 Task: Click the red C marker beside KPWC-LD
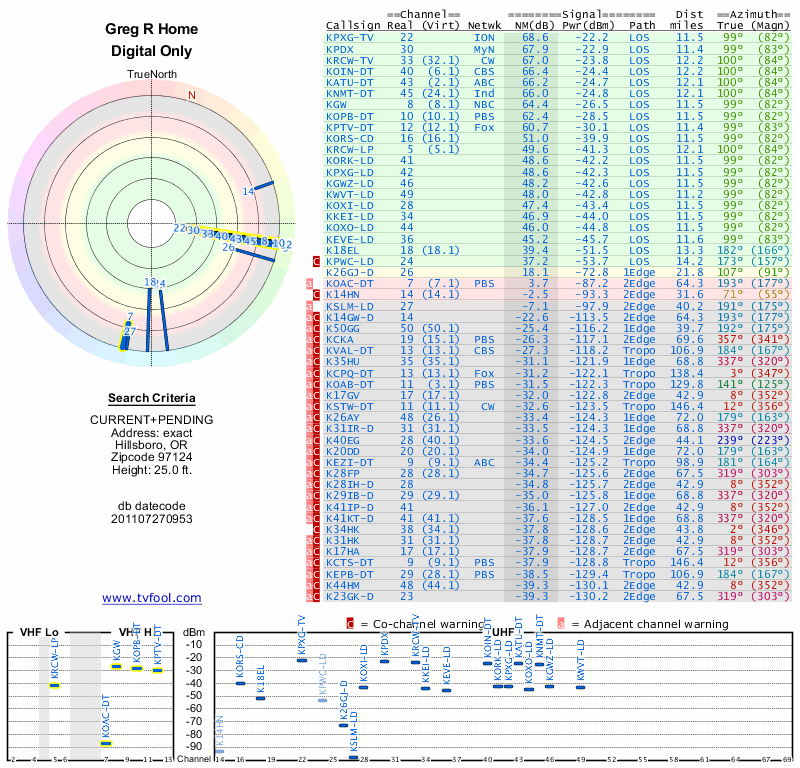tap(316, 261)
